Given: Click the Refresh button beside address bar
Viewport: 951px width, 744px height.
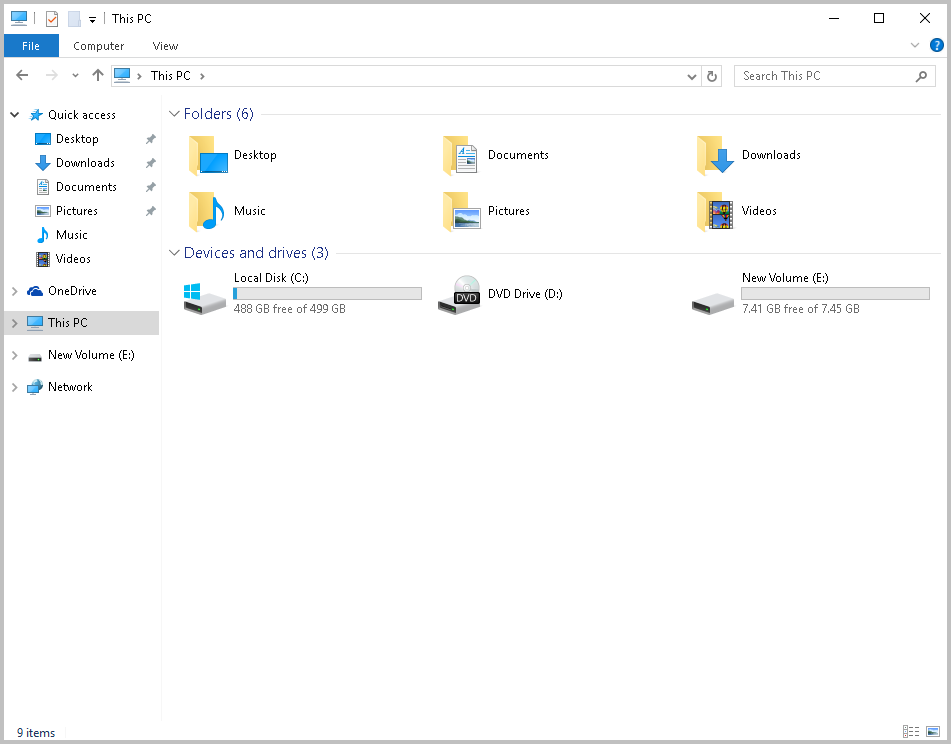Looking at the screenshot, I should [712, 76].
